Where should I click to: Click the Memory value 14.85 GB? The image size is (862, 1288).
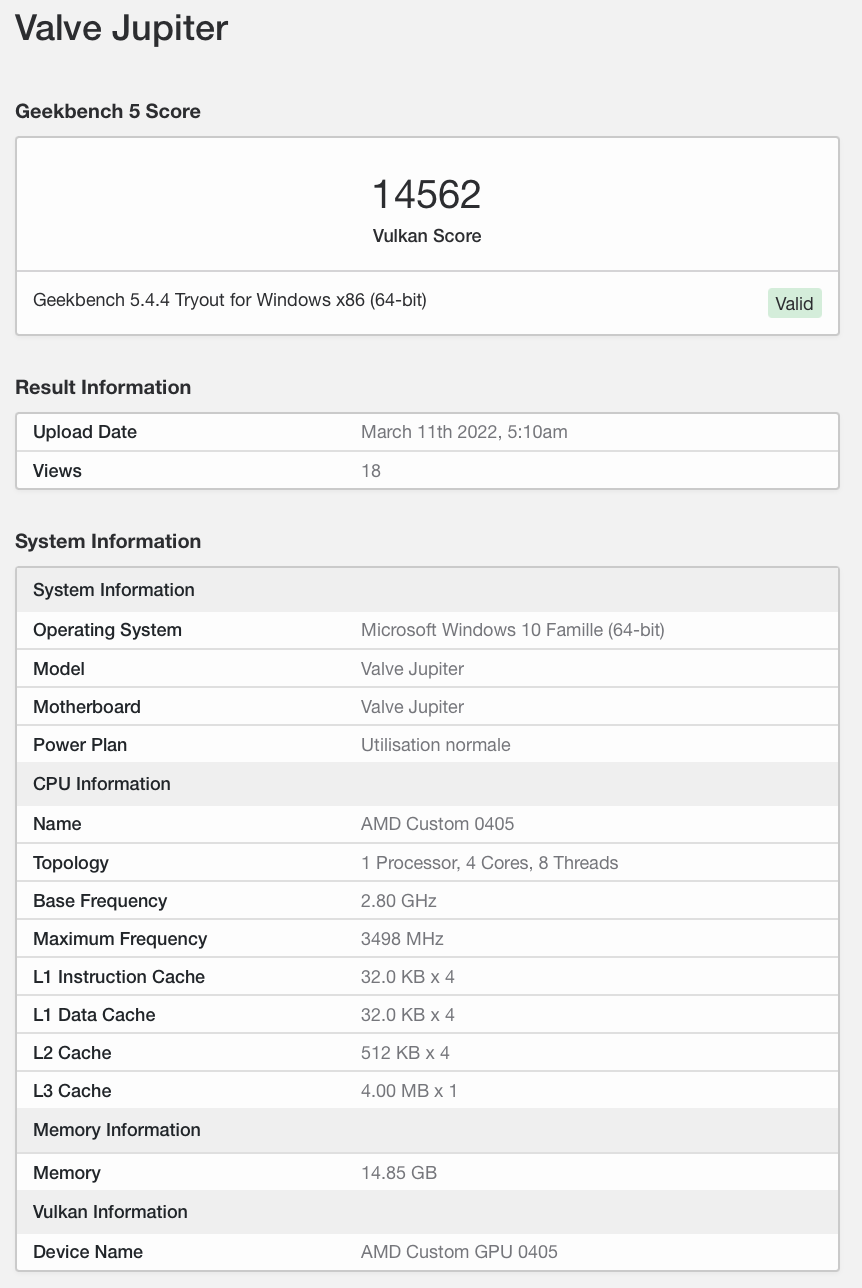[x=399, y=1173]
